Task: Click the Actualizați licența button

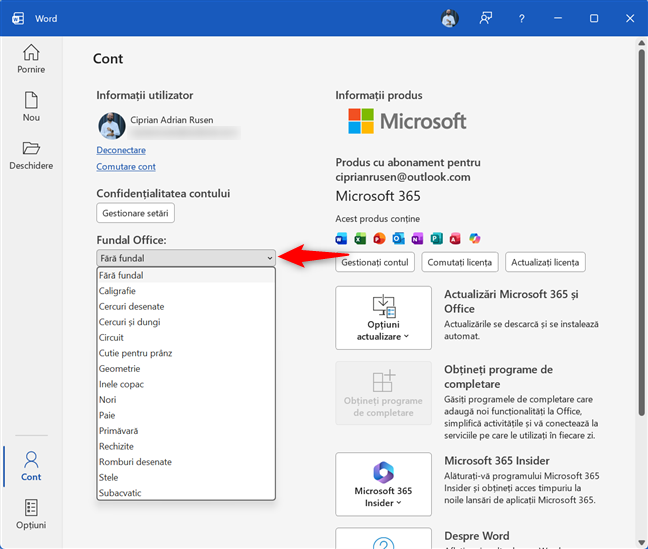Action: tap(545, 262)
